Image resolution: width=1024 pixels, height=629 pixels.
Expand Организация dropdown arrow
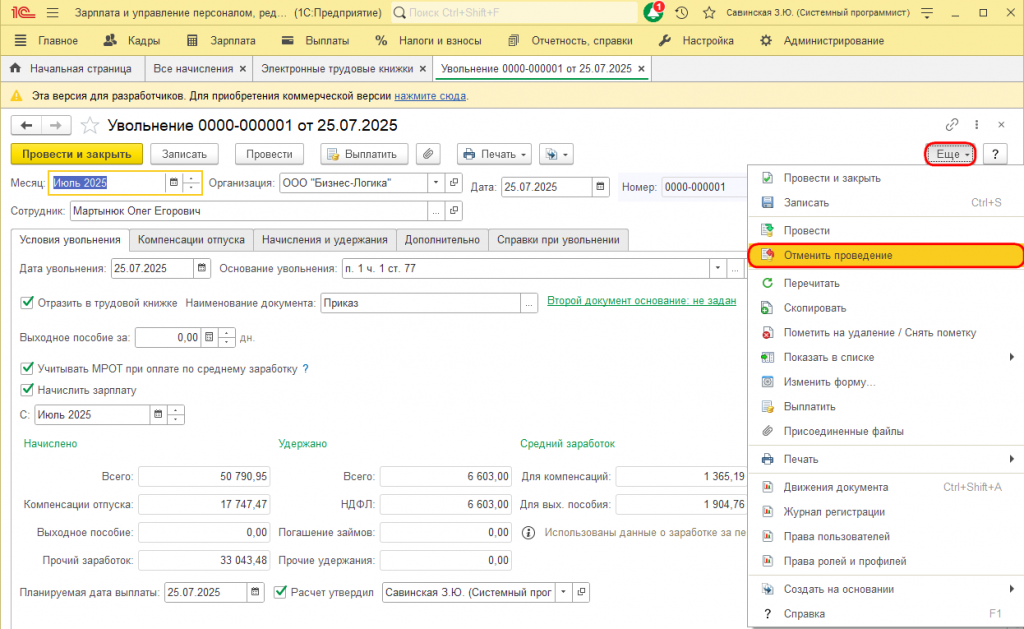[436, 183]
